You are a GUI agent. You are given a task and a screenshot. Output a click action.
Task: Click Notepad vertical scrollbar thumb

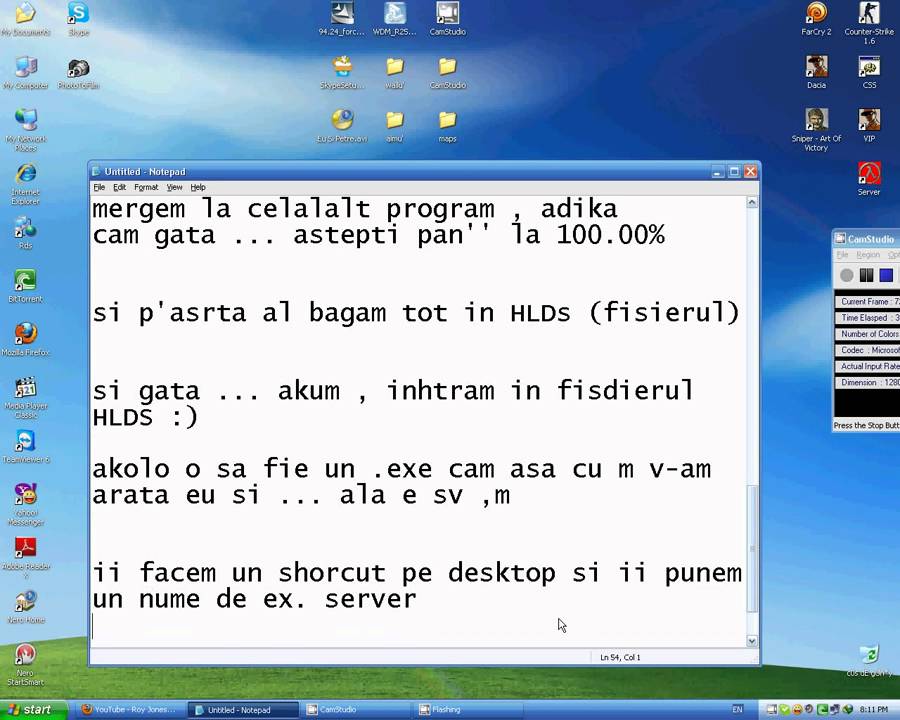(x=752, y=549)
